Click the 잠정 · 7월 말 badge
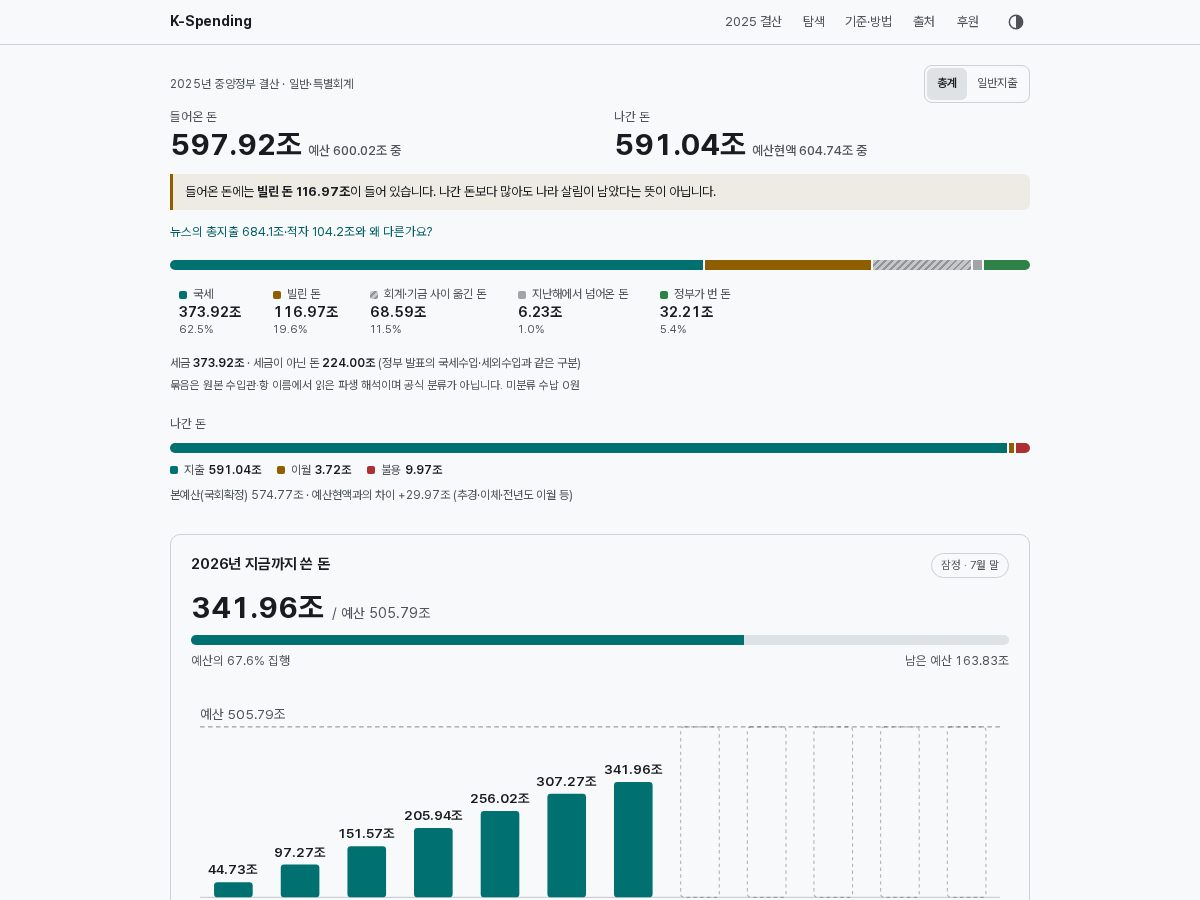This screenshot has width=1200, height=900. click(970, 565)
